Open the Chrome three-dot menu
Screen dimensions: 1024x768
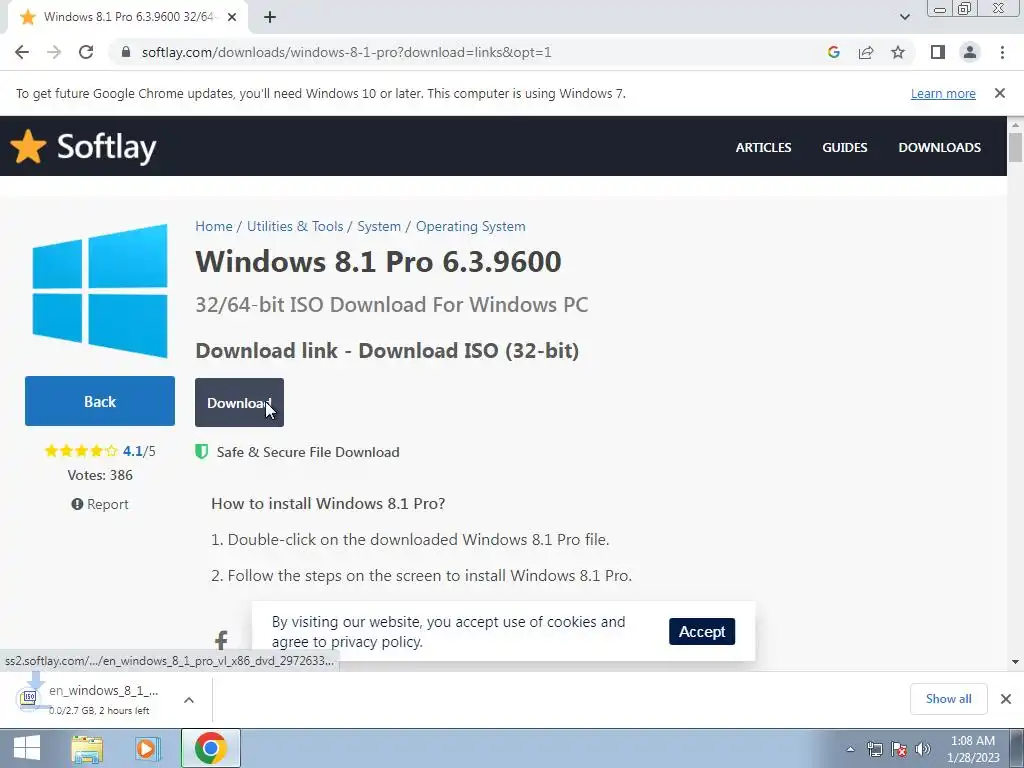pyautogui.click(x=1002, y=52)
